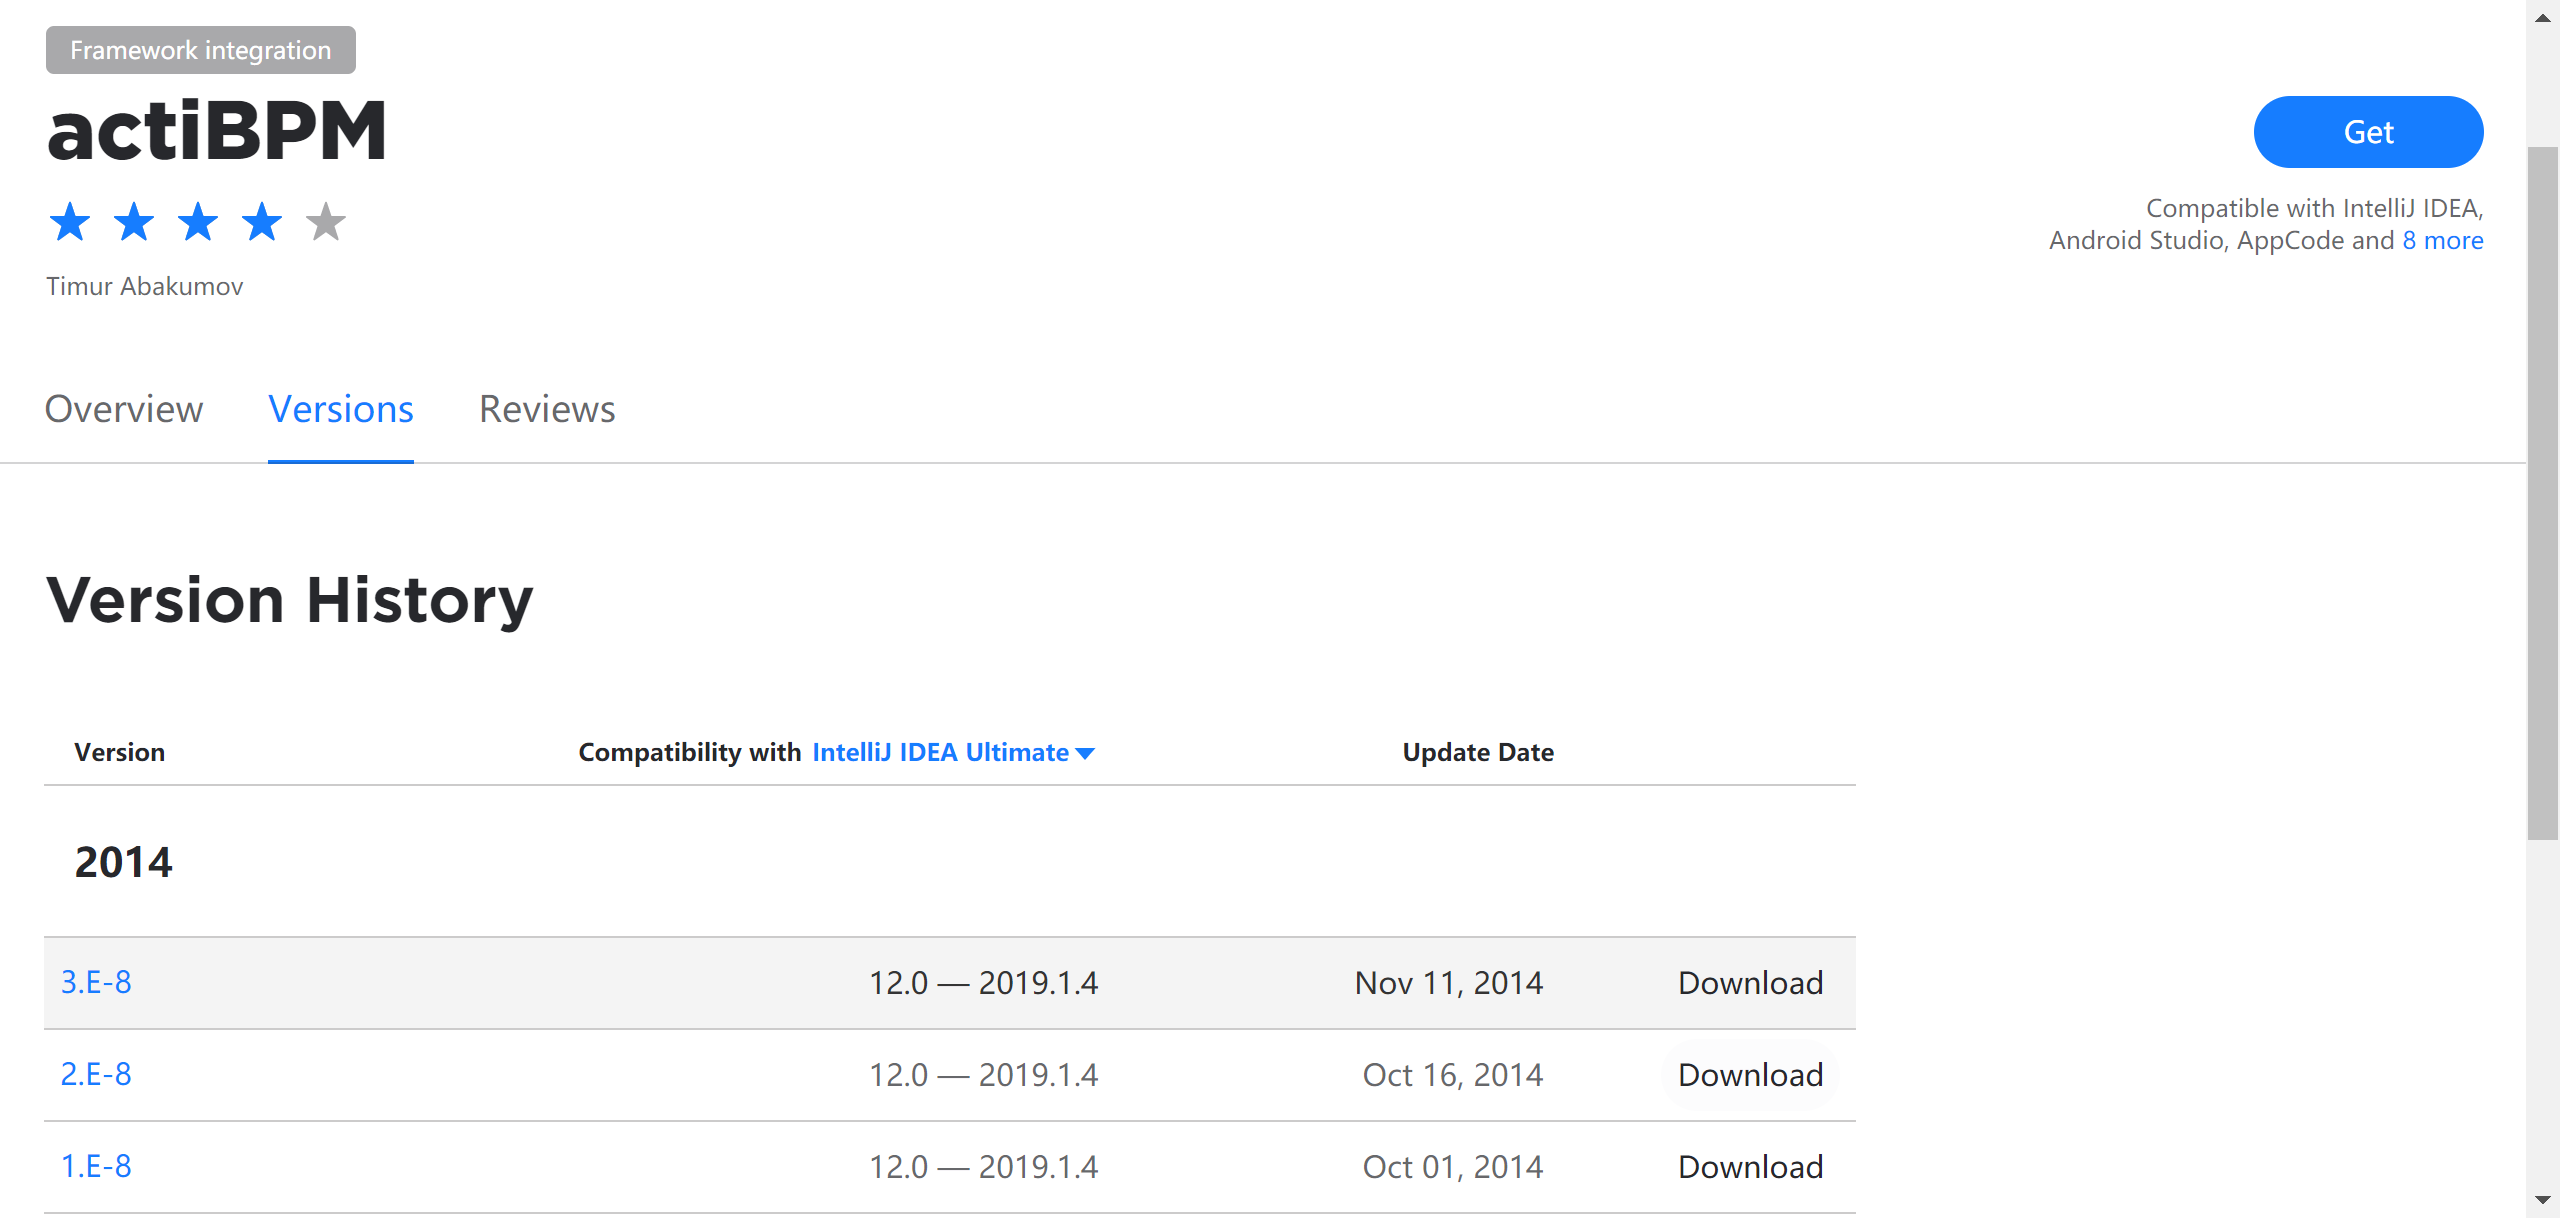Switch to the Overview tab
This screenshot has width=2560, height=1218.
pyautogui.click(x=124, y=410)
